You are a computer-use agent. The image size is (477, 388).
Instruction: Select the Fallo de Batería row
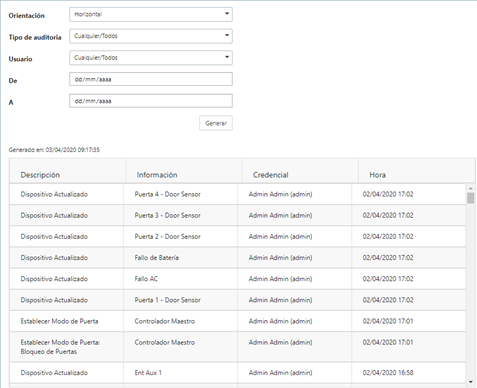coord(237,258)
